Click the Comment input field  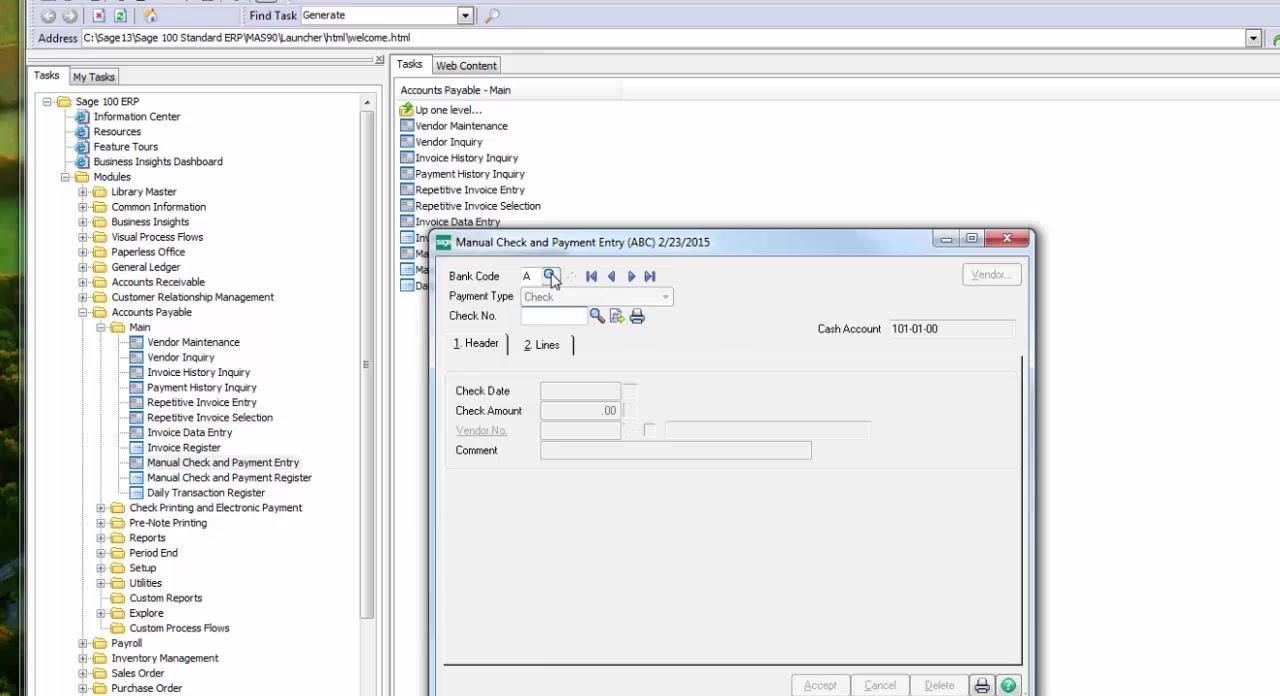(x=676, y=450)
